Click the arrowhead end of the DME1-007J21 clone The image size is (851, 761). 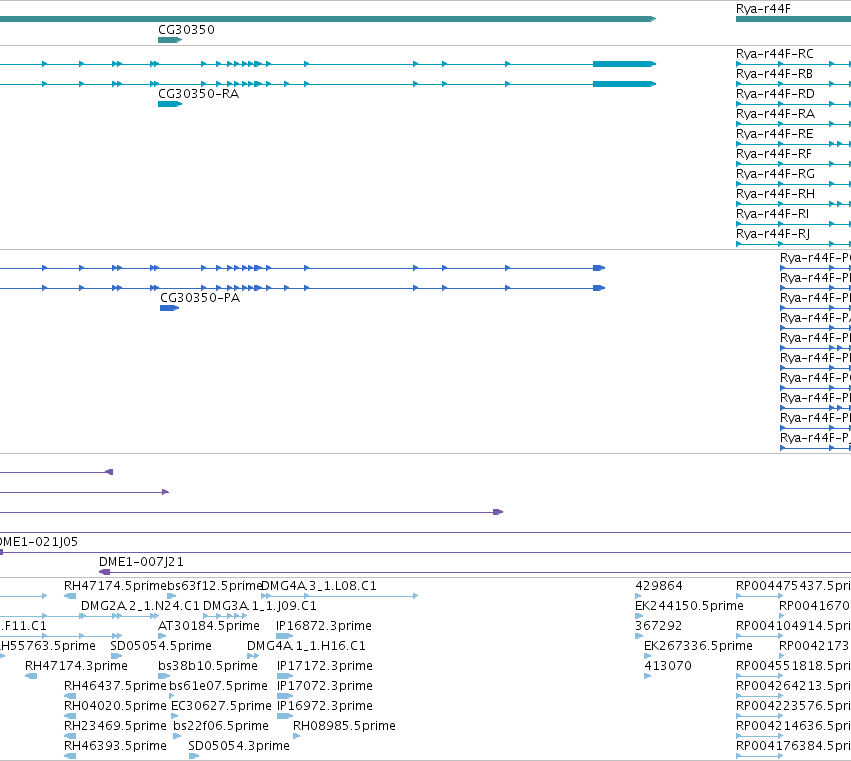pos(104,572)
